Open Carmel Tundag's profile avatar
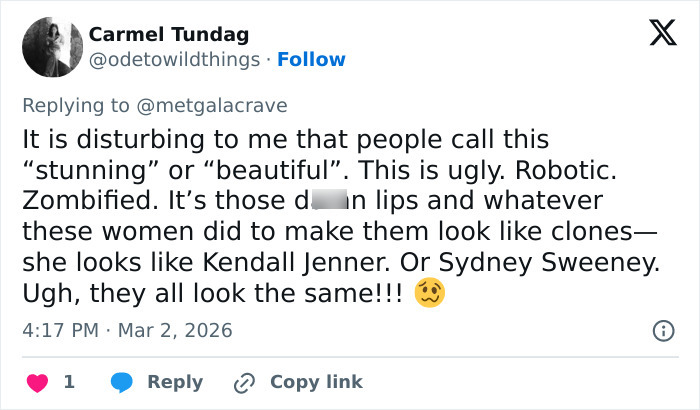Screen dimensions: 700x410 tap(49, 47)
